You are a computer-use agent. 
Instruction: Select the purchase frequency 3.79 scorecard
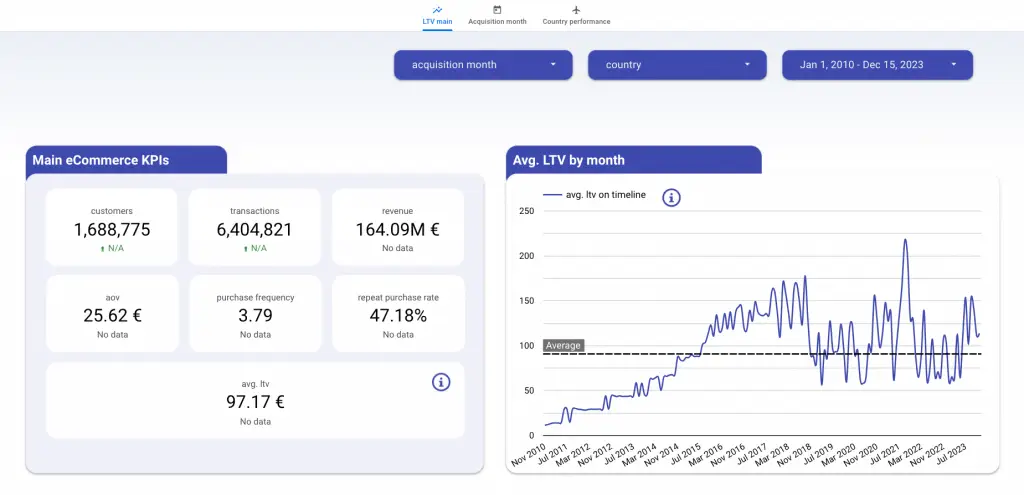click(255, 313)
